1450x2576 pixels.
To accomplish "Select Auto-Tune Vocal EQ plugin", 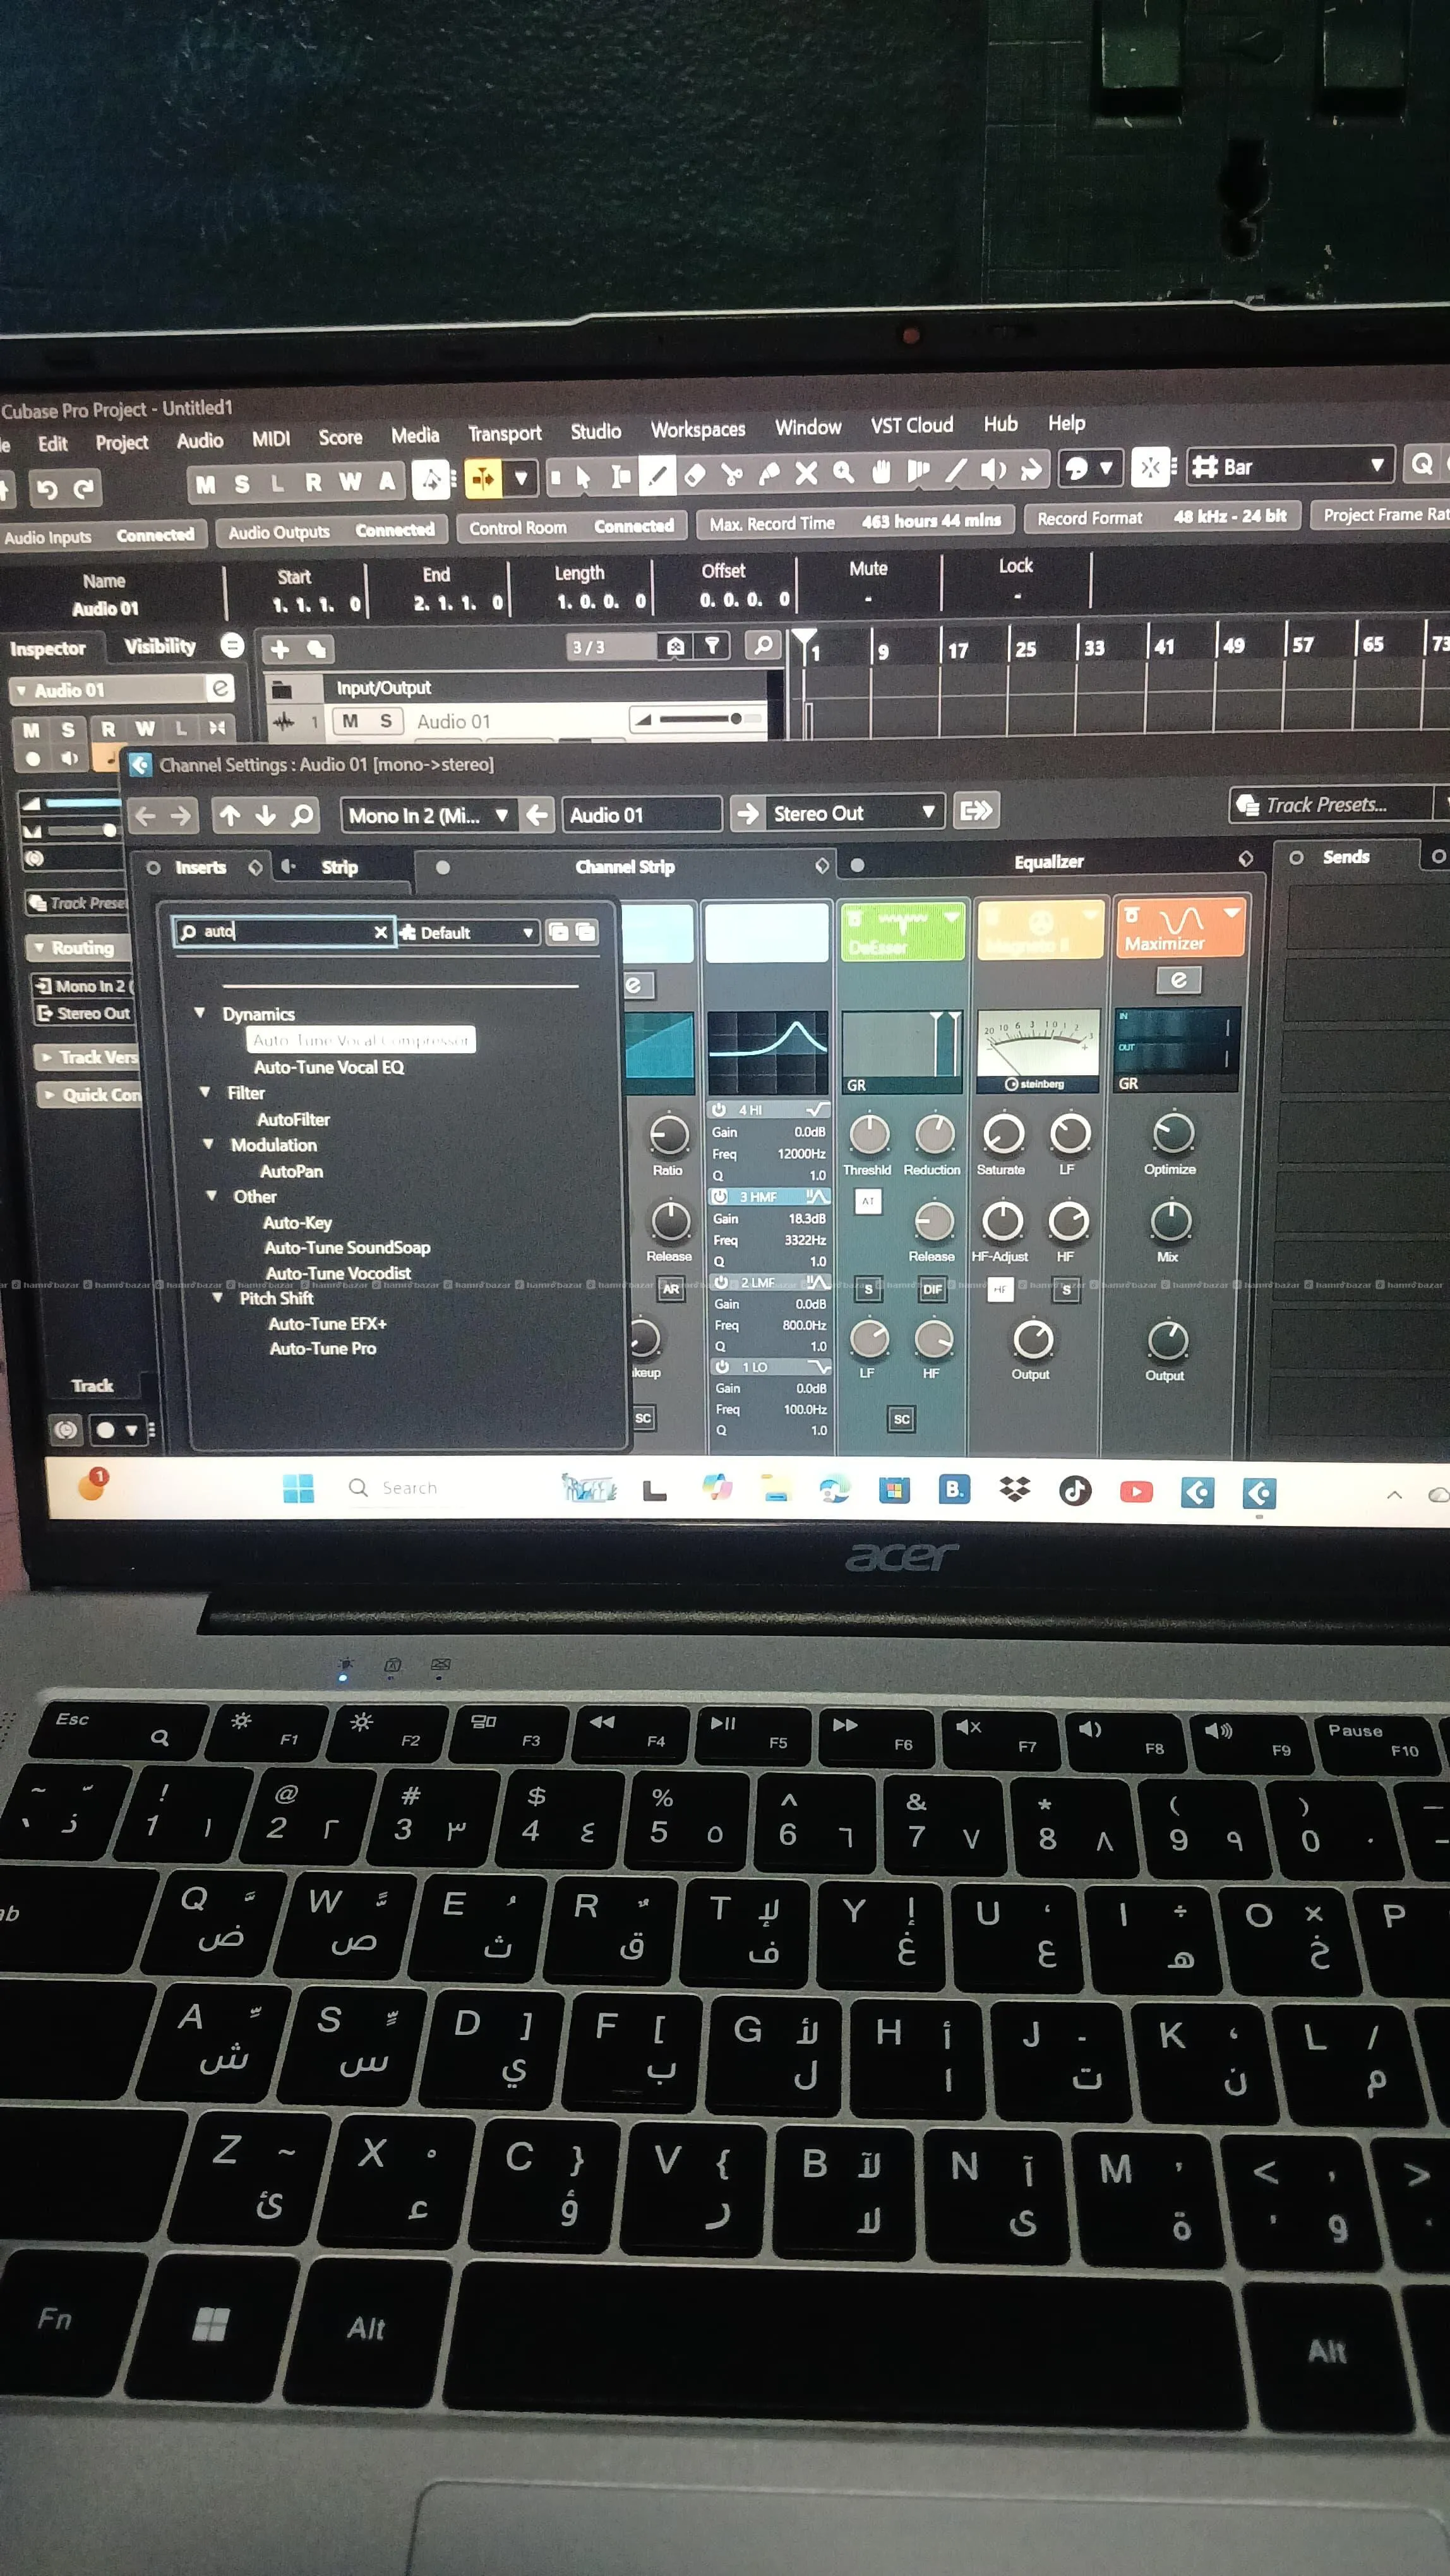I will [329, 1067].
